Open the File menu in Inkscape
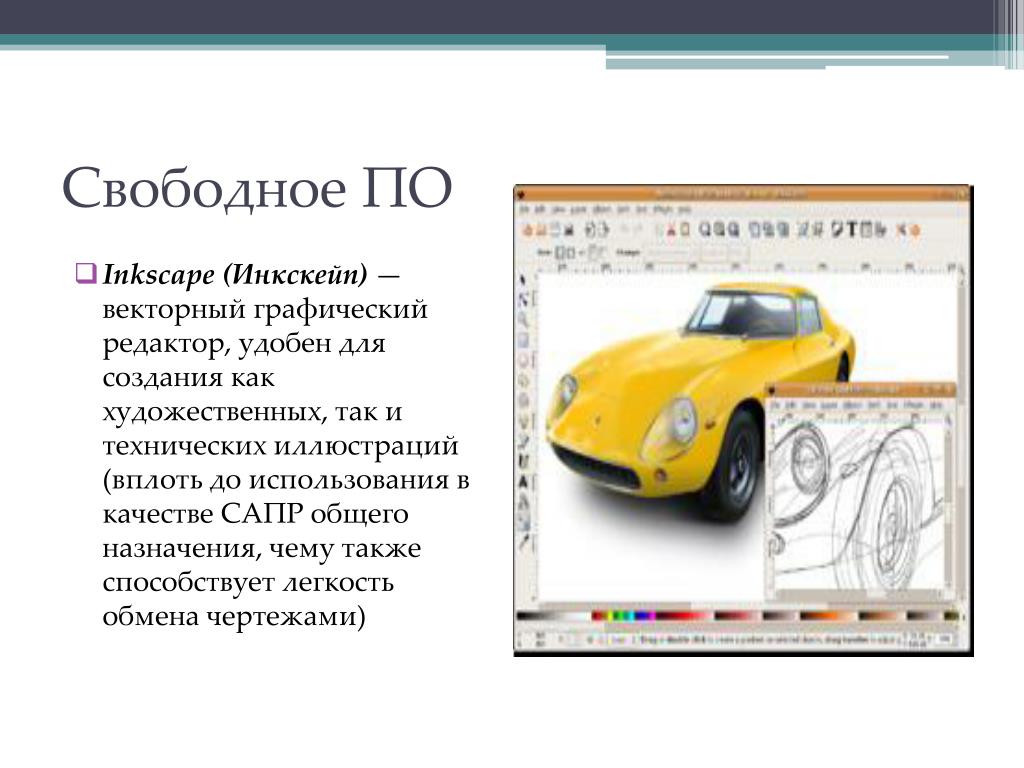 pyautogui.click(x=524, y=210)
